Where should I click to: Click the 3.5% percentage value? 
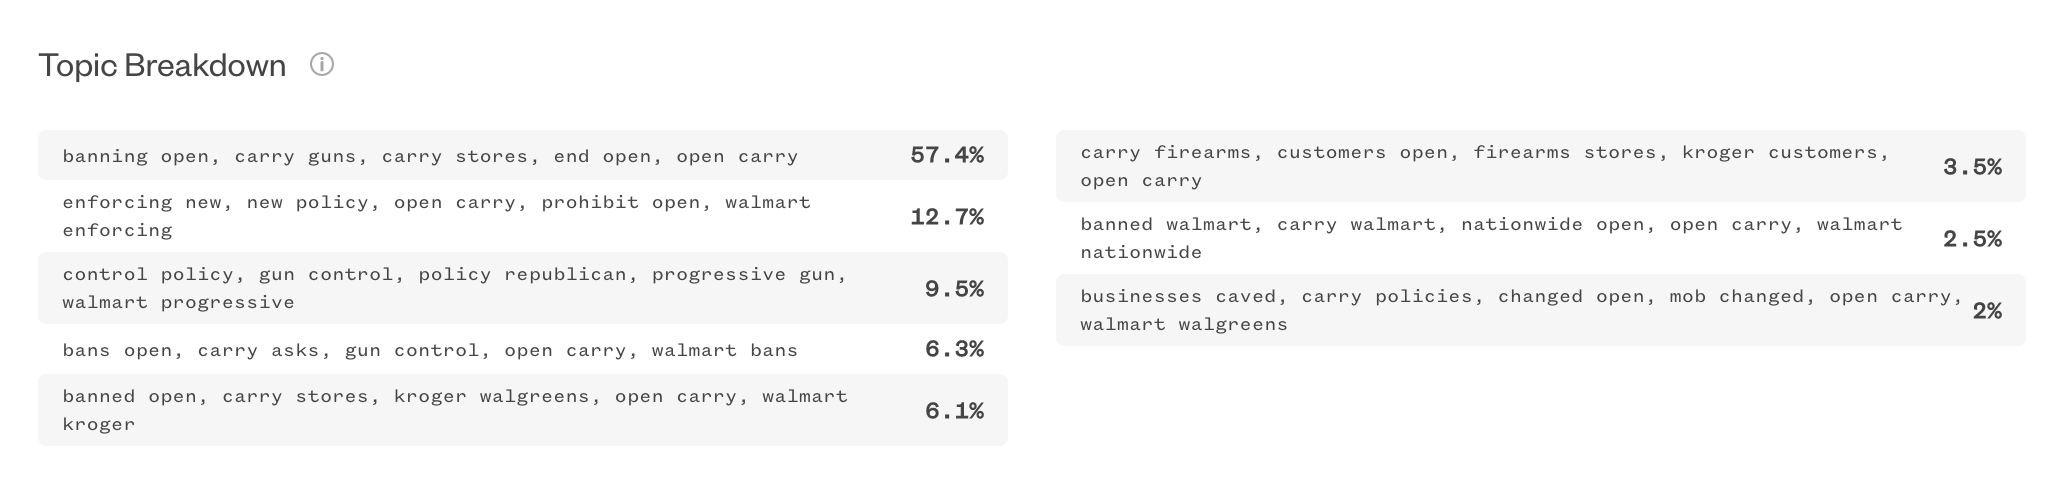pyautogui.click(x=1972, y=167)
